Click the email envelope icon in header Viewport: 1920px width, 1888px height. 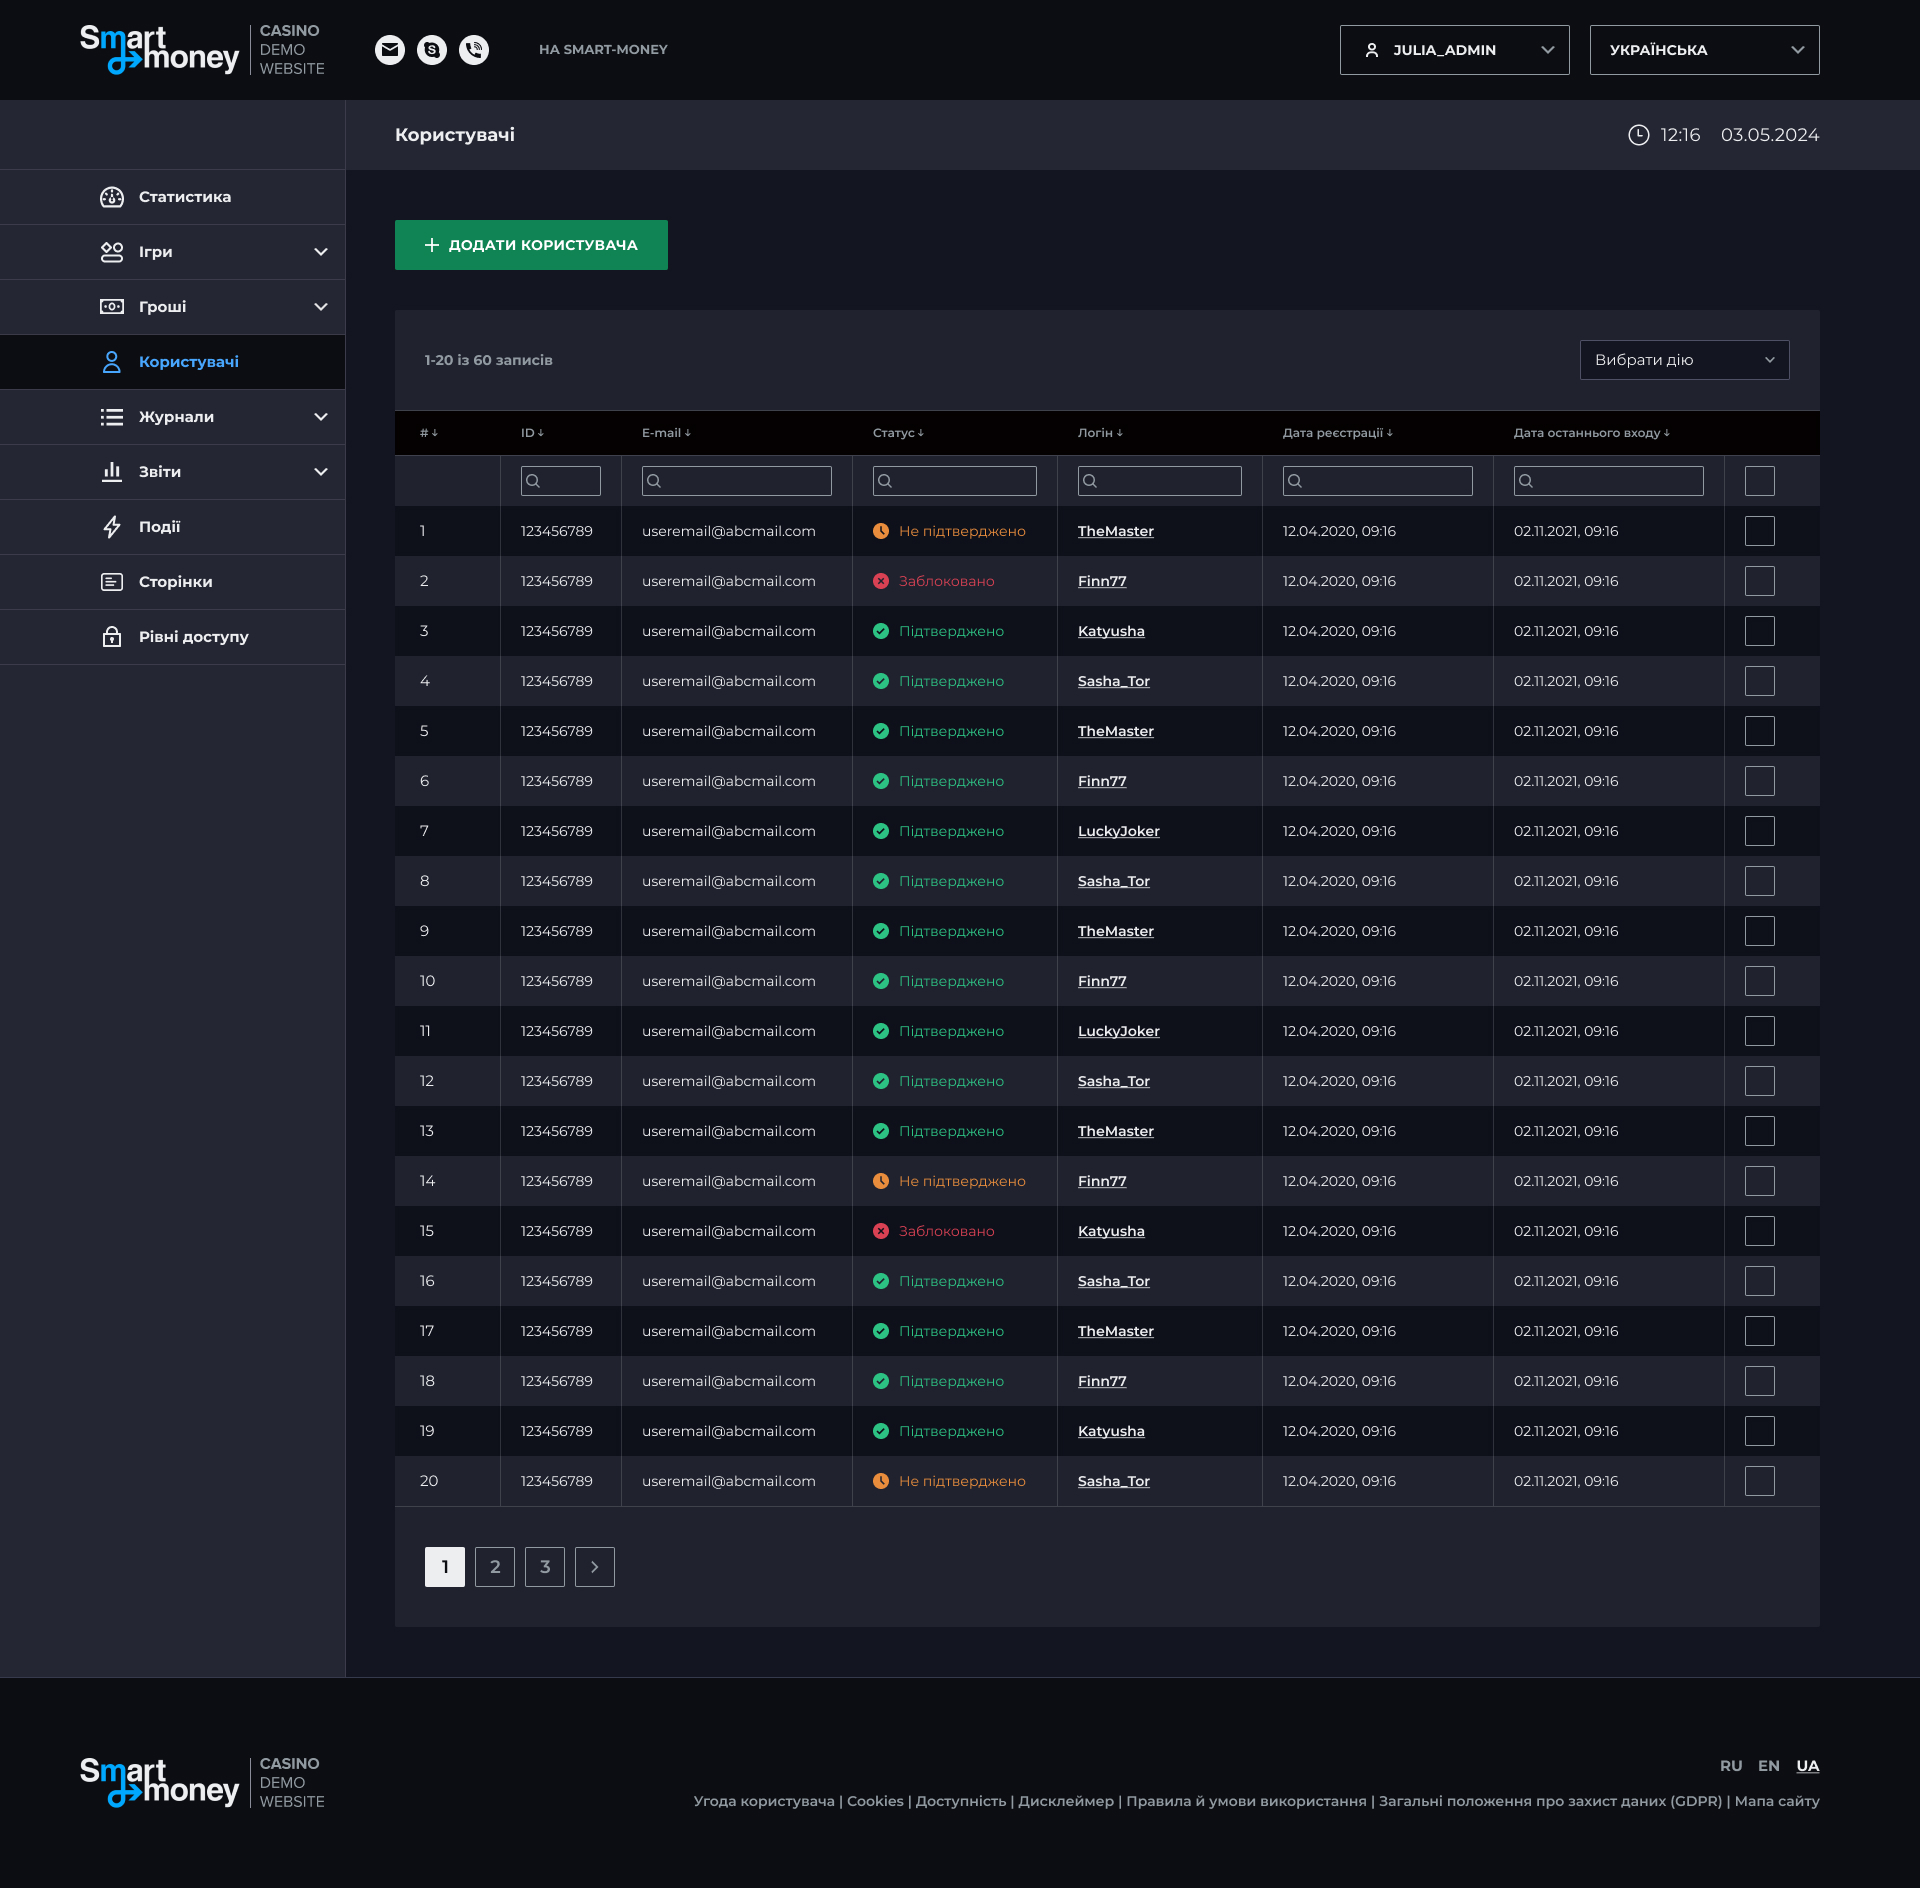coord(390,50)
